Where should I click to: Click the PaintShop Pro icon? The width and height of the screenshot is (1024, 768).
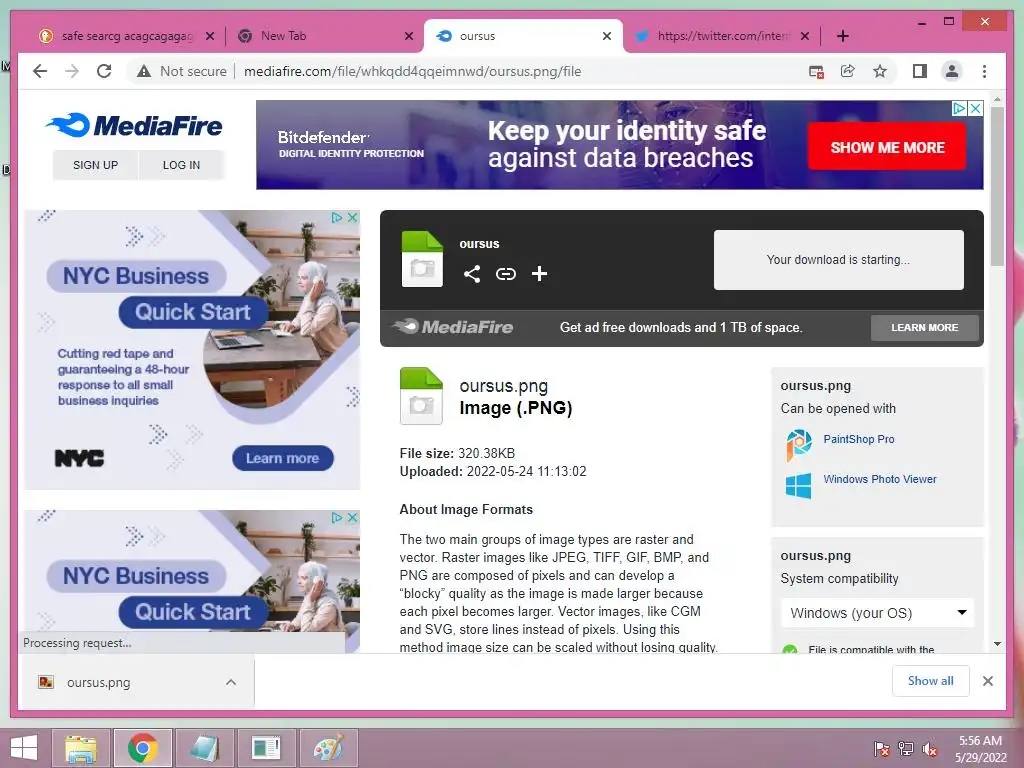(799, 445)
